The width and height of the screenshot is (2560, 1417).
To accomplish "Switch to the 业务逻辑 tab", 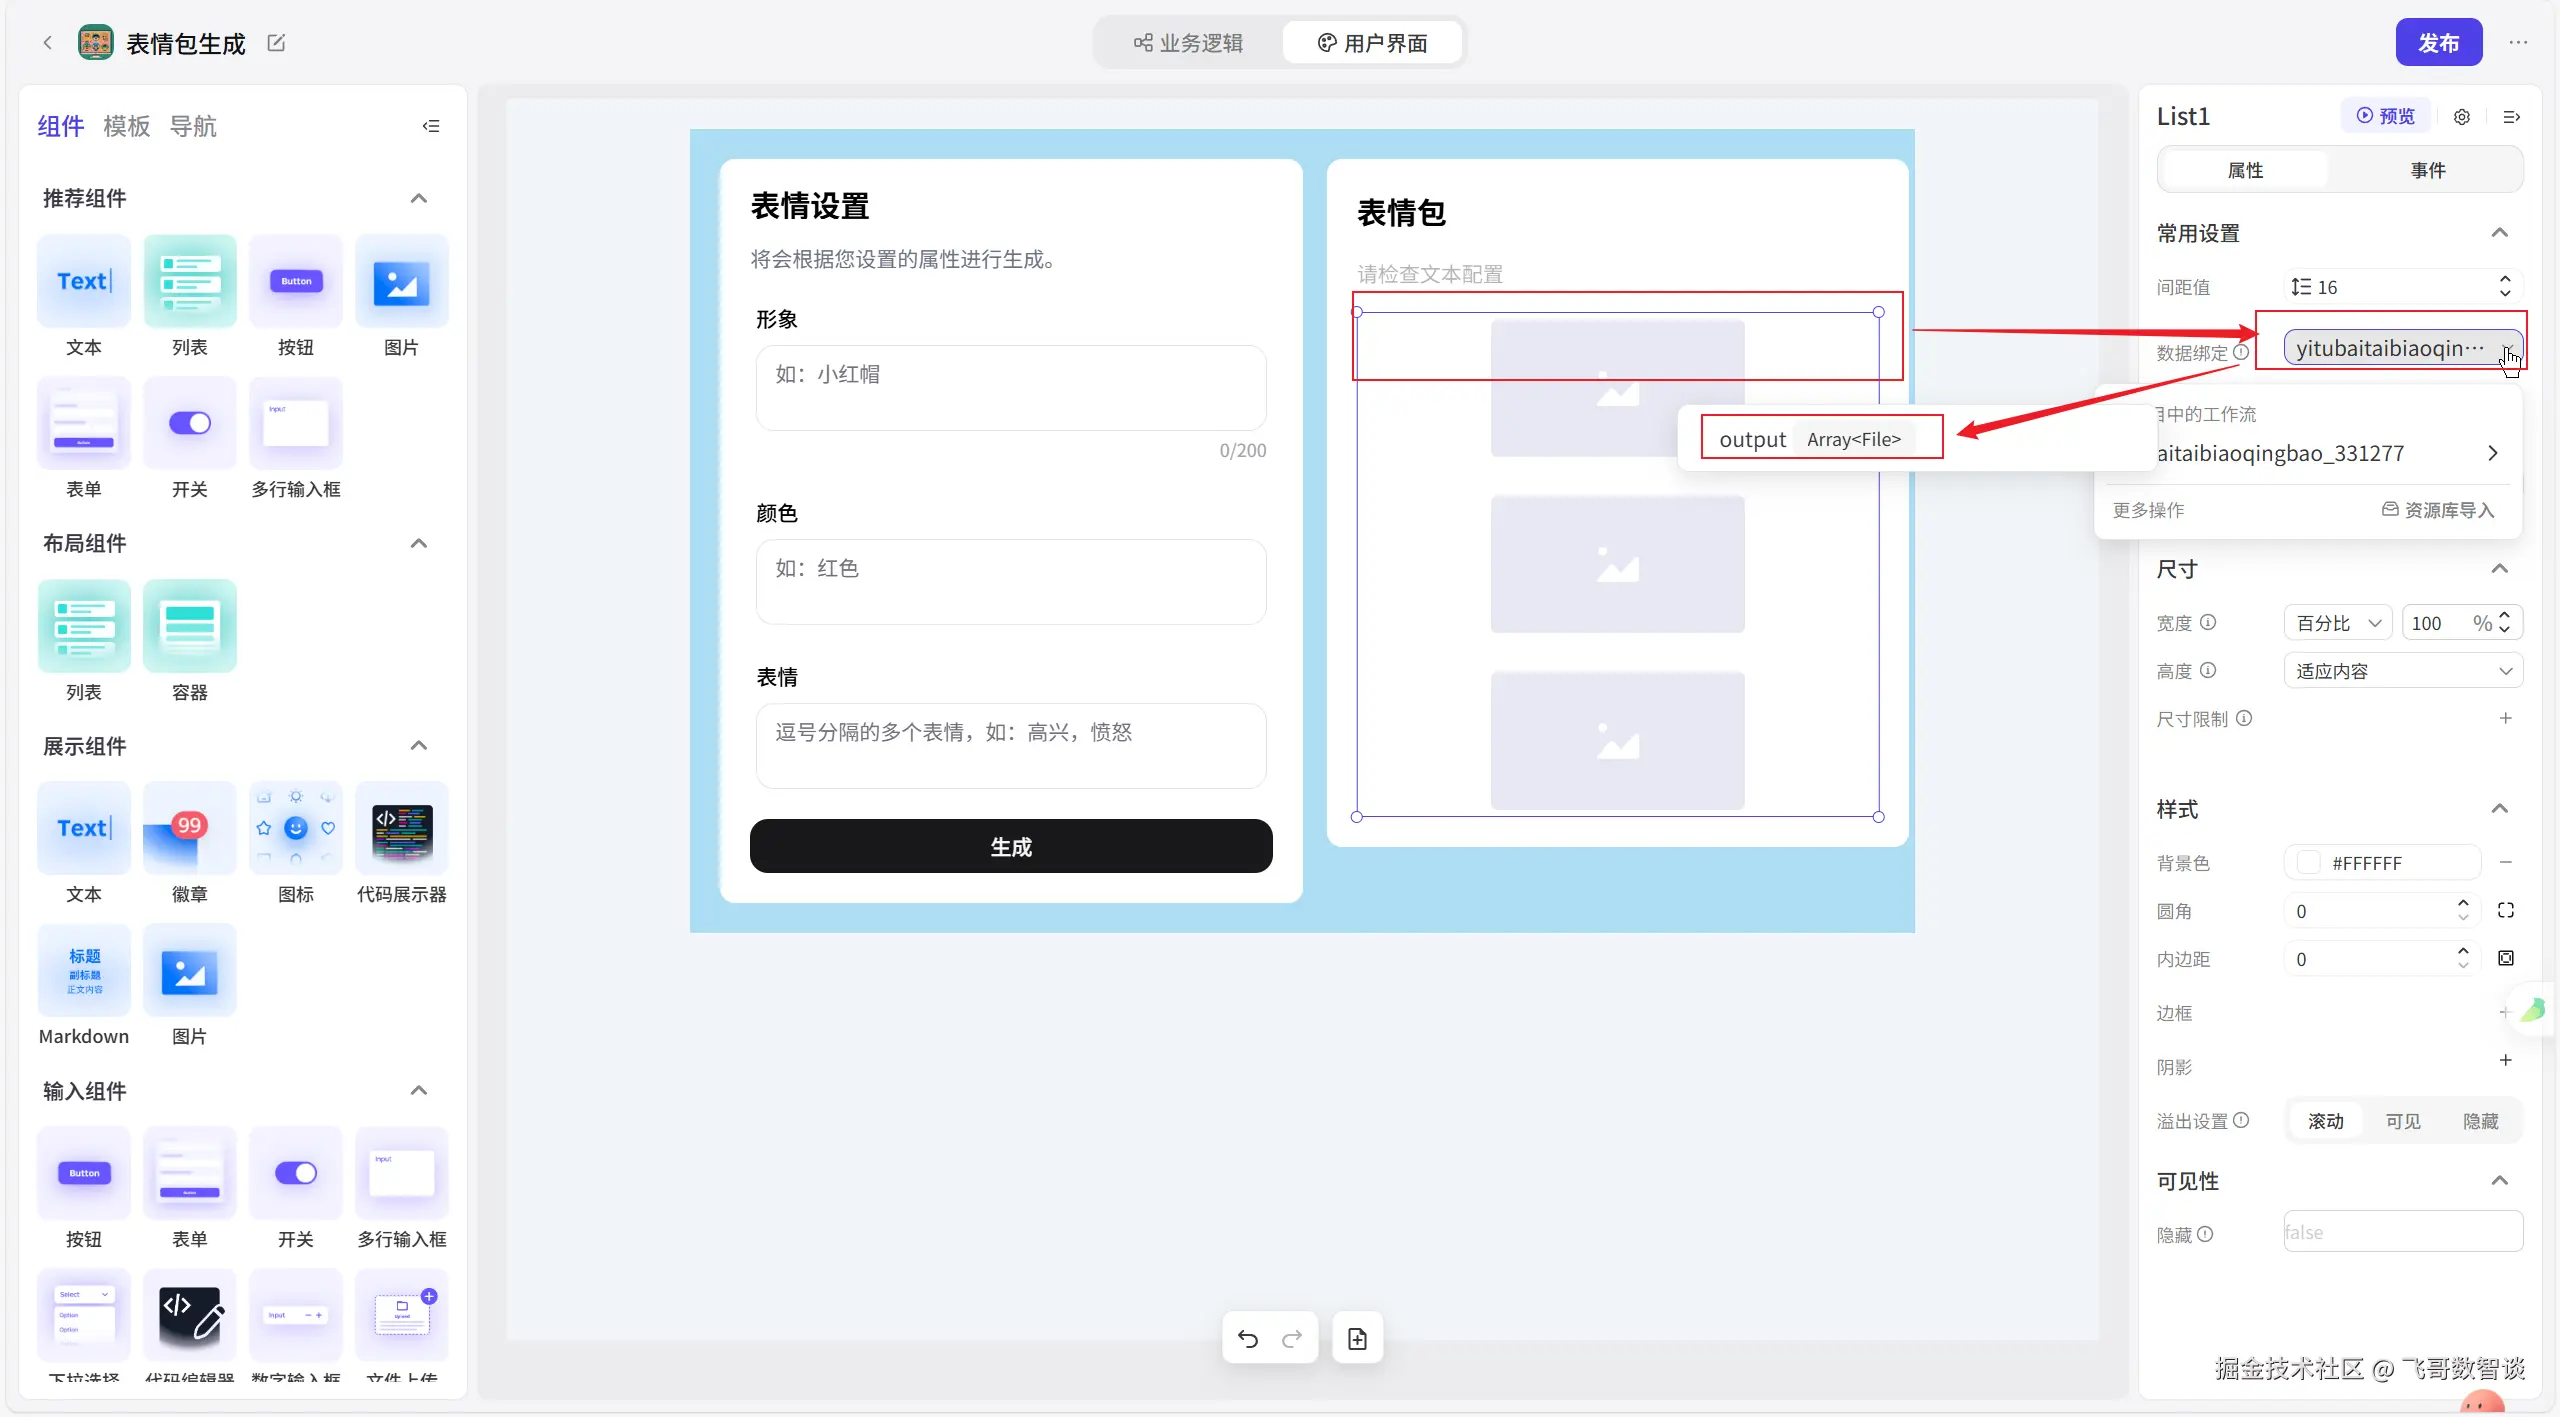I will [x=1188, y=43].
